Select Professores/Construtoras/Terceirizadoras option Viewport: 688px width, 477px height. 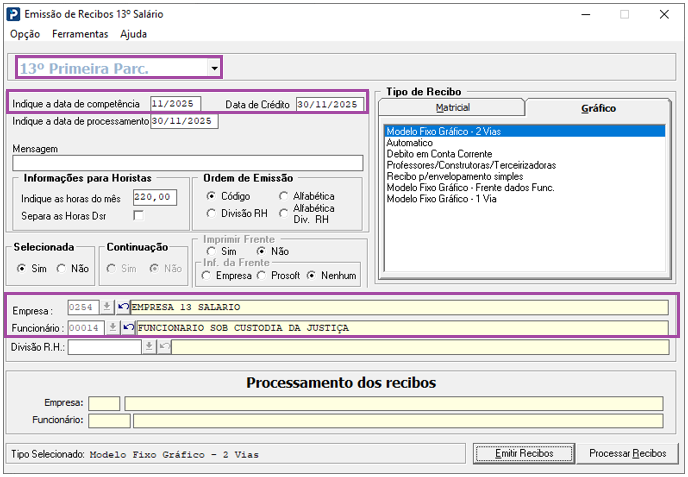point(525,165)
